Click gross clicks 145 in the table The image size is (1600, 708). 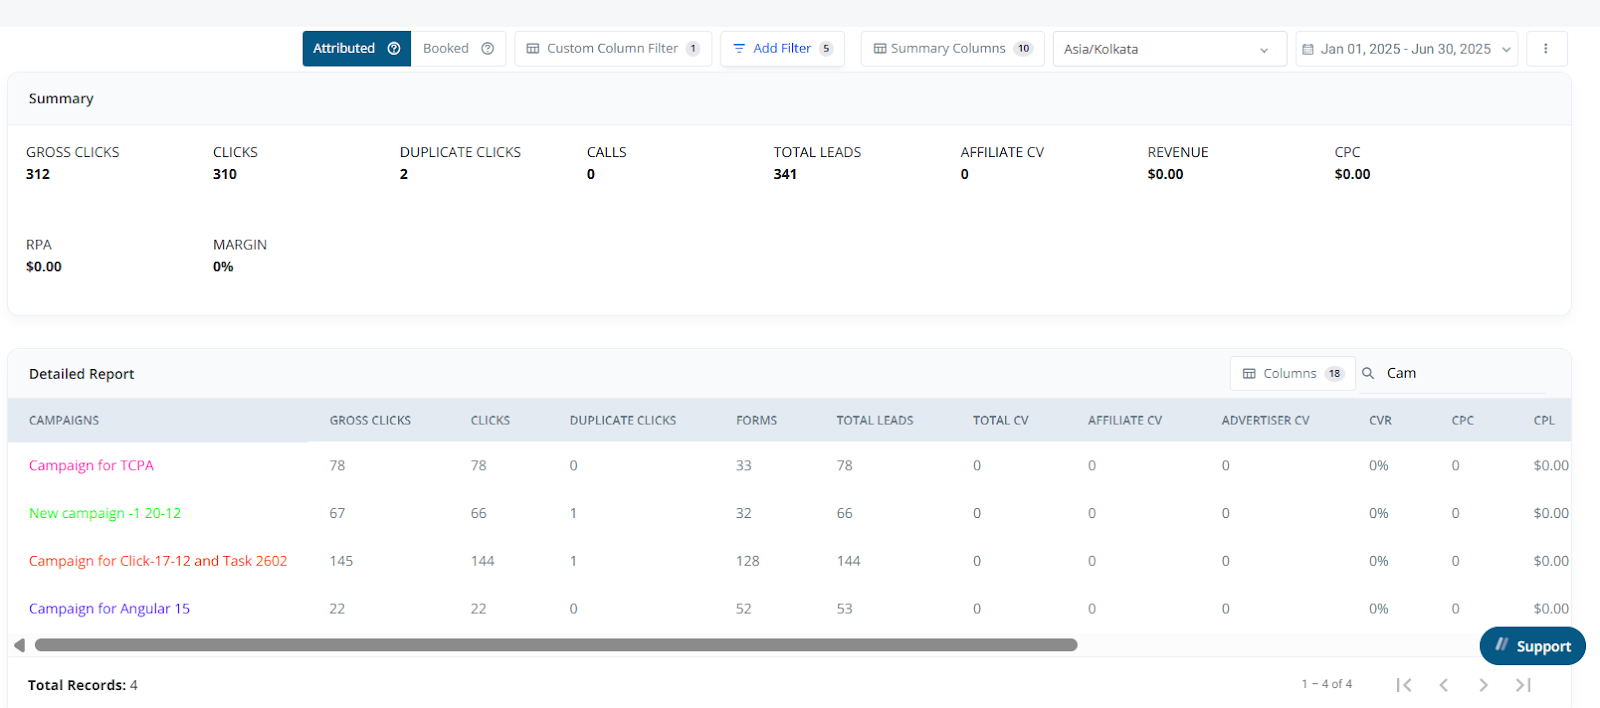pos(341,561)
